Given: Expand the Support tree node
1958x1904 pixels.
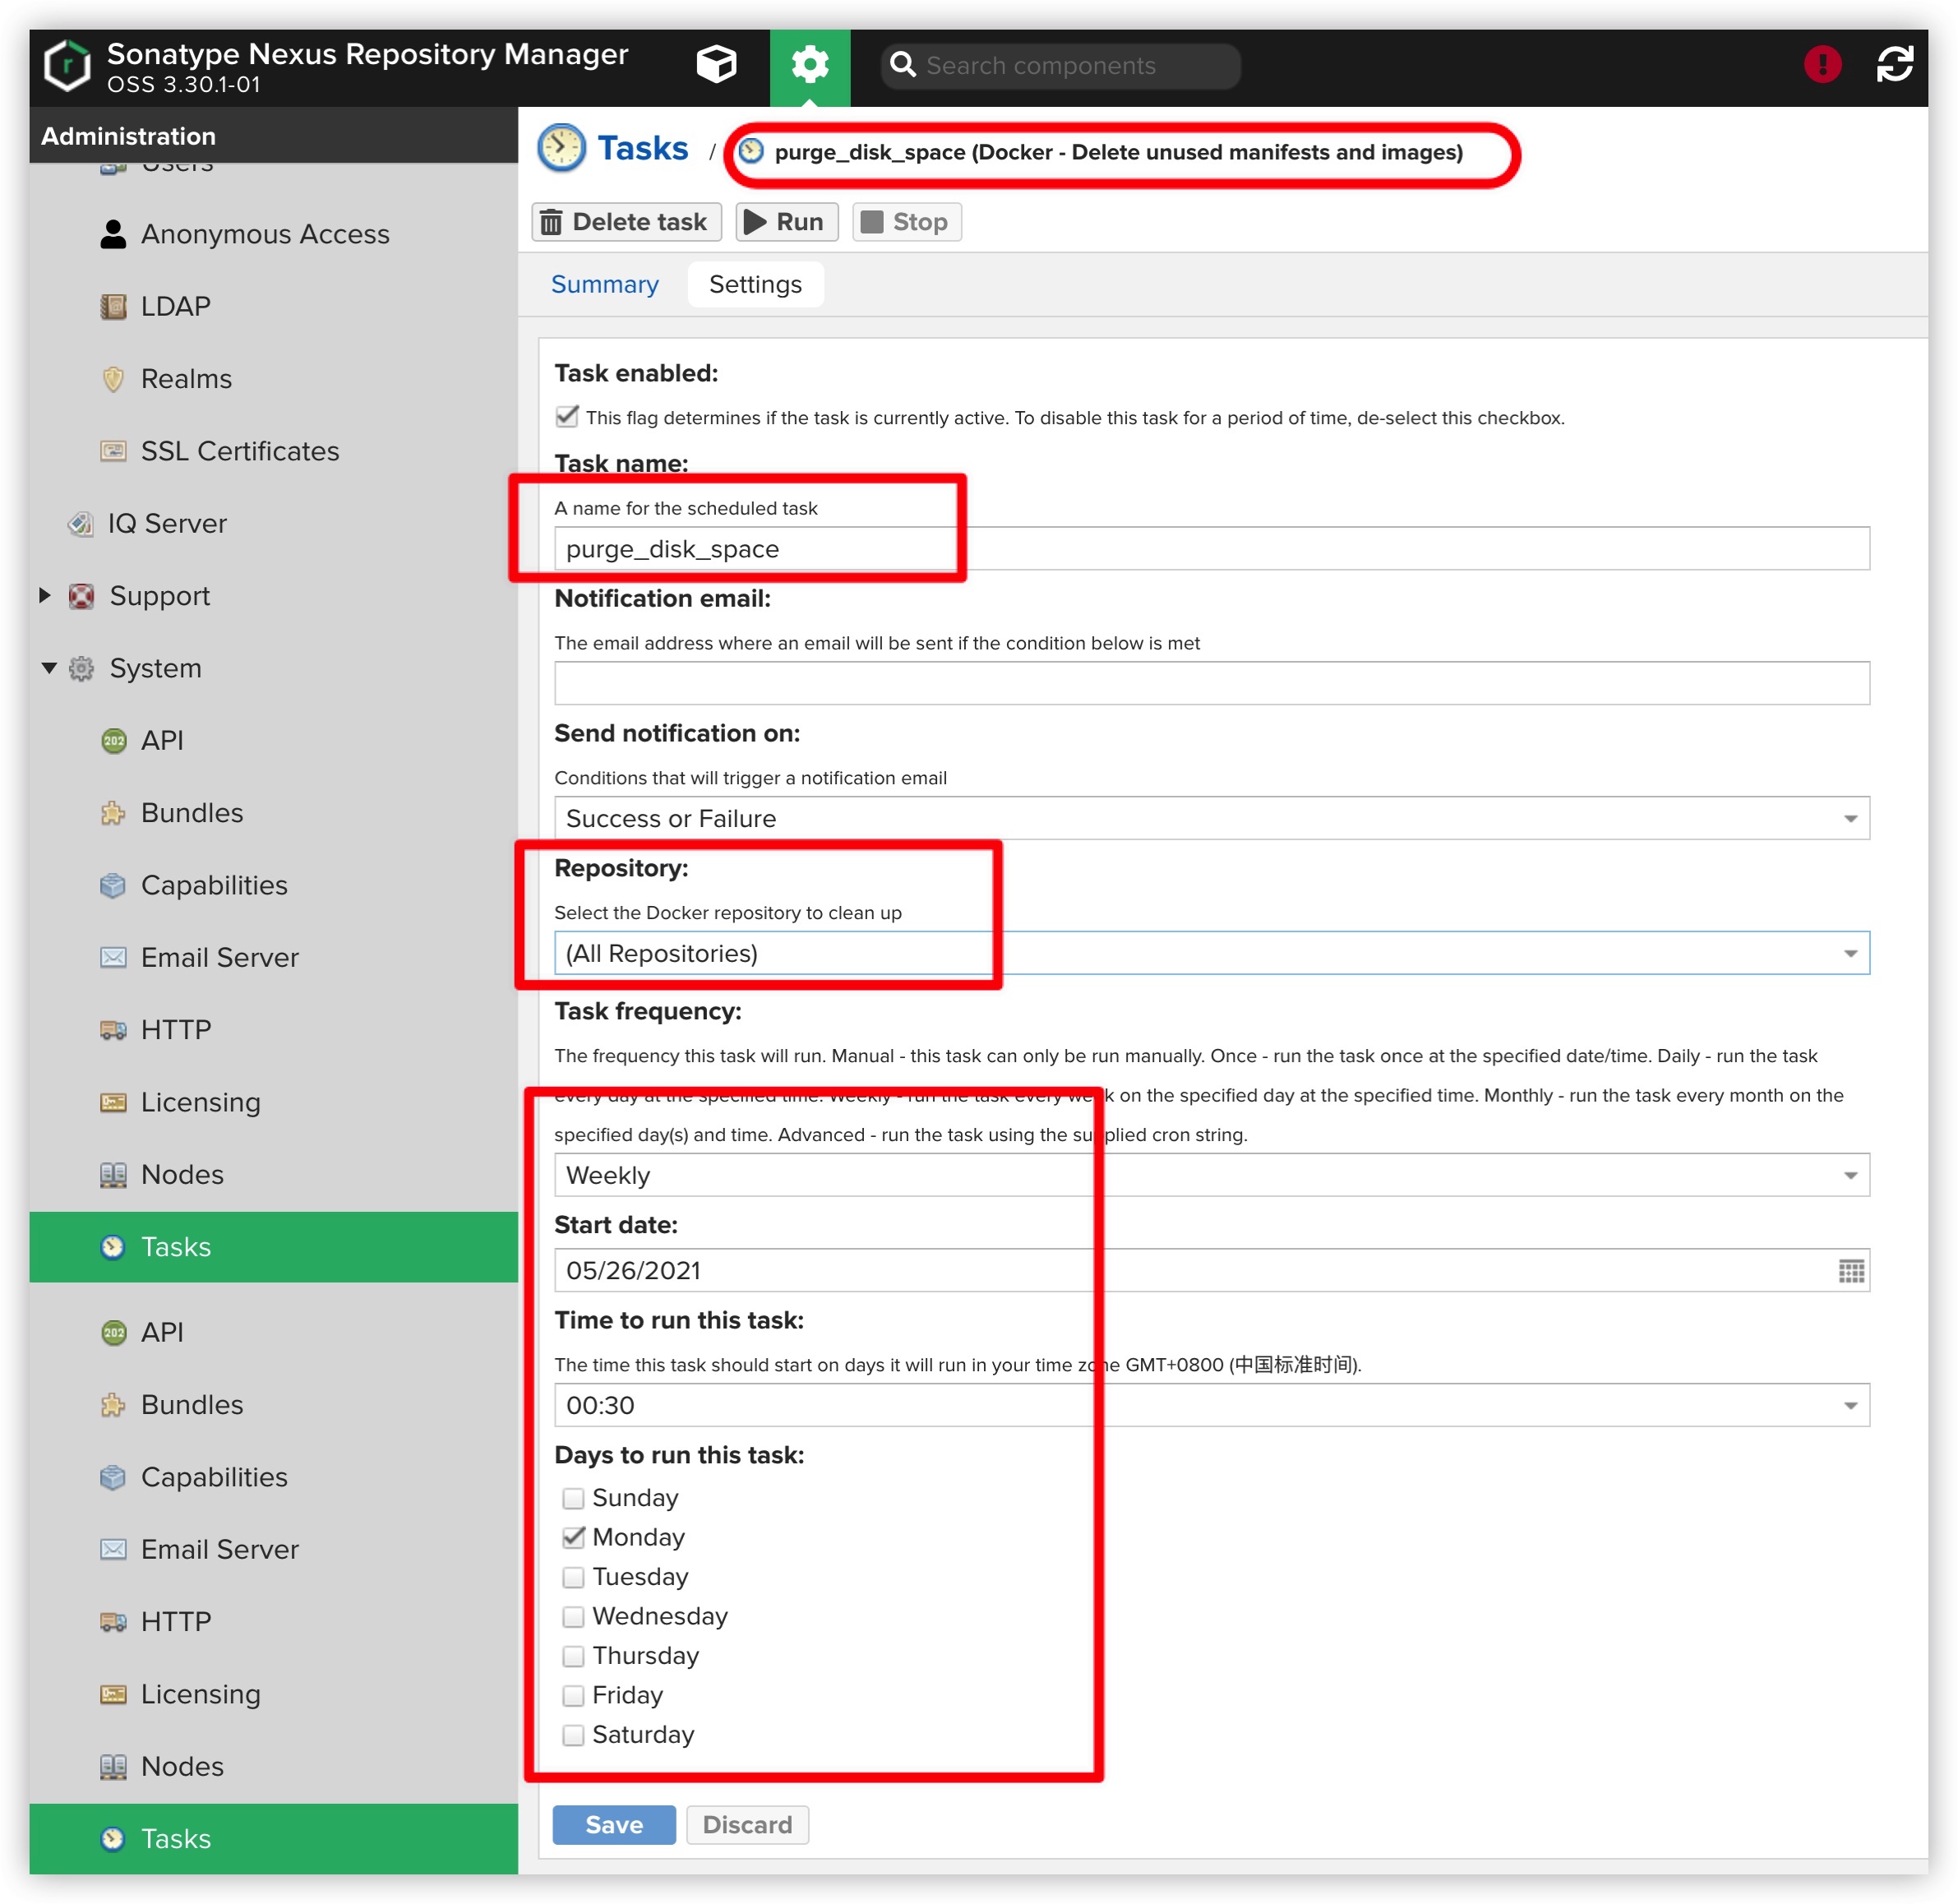Looking at the screenshot, I should pos(45,596).
